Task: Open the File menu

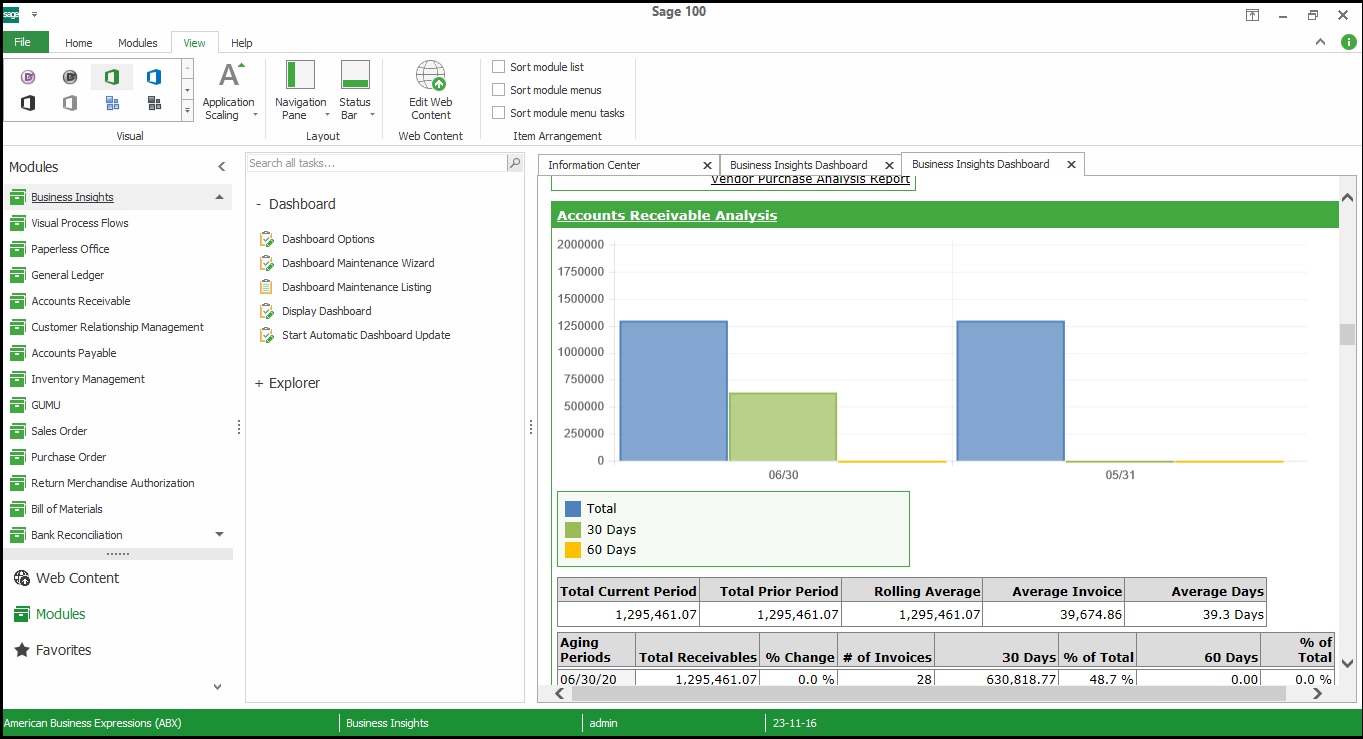Action: pyautogui.click(x=23, y=42)
